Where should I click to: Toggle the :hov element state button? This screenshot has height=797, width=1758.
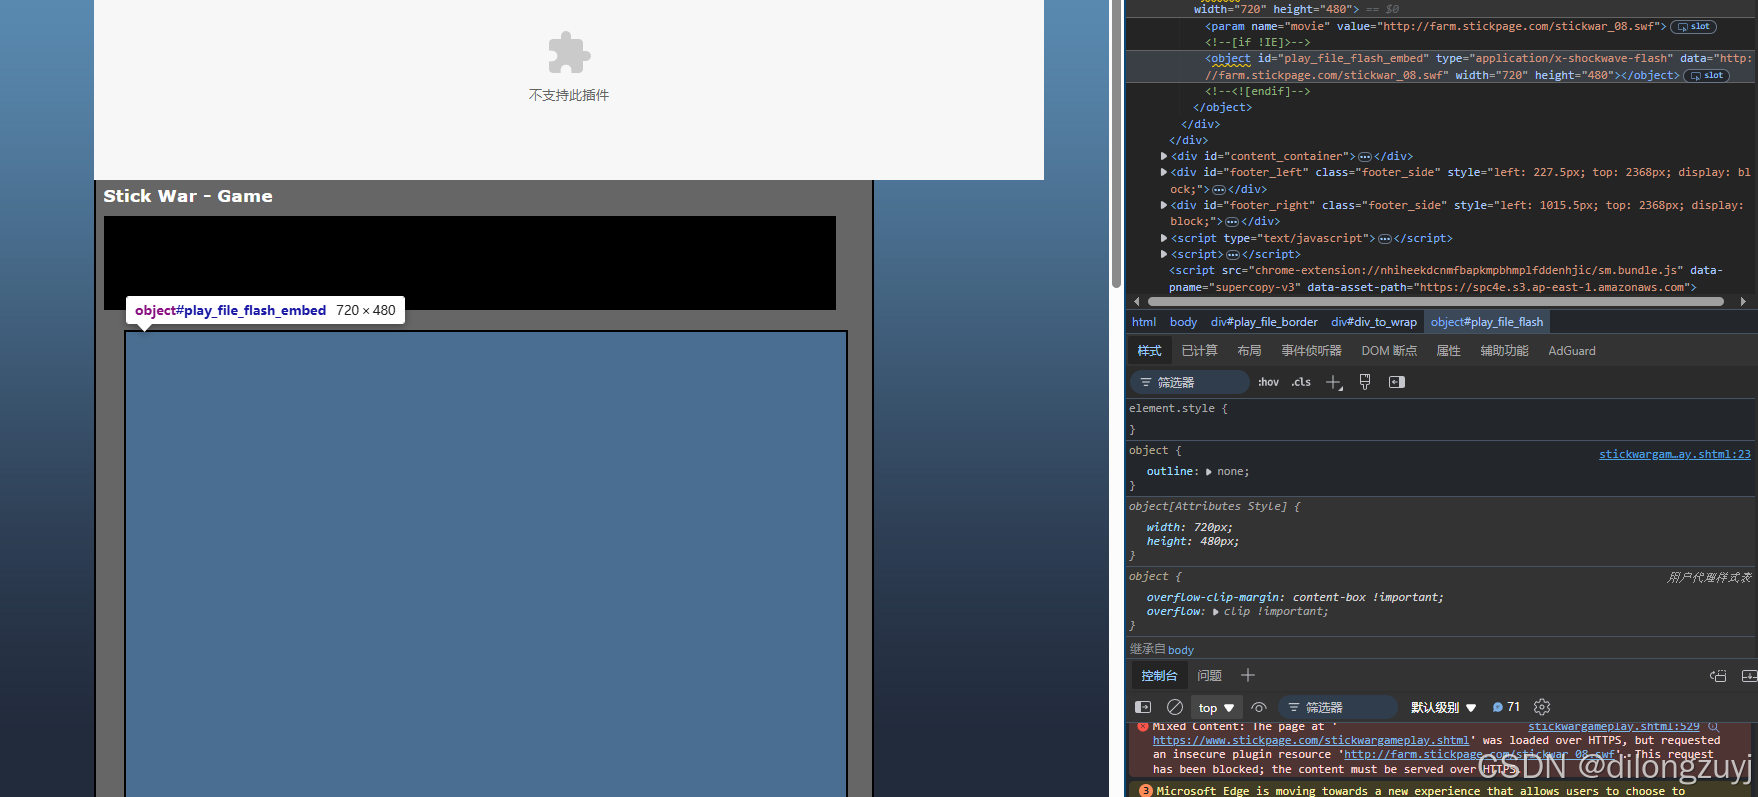pyautogui.click(x=1268, y=382)
